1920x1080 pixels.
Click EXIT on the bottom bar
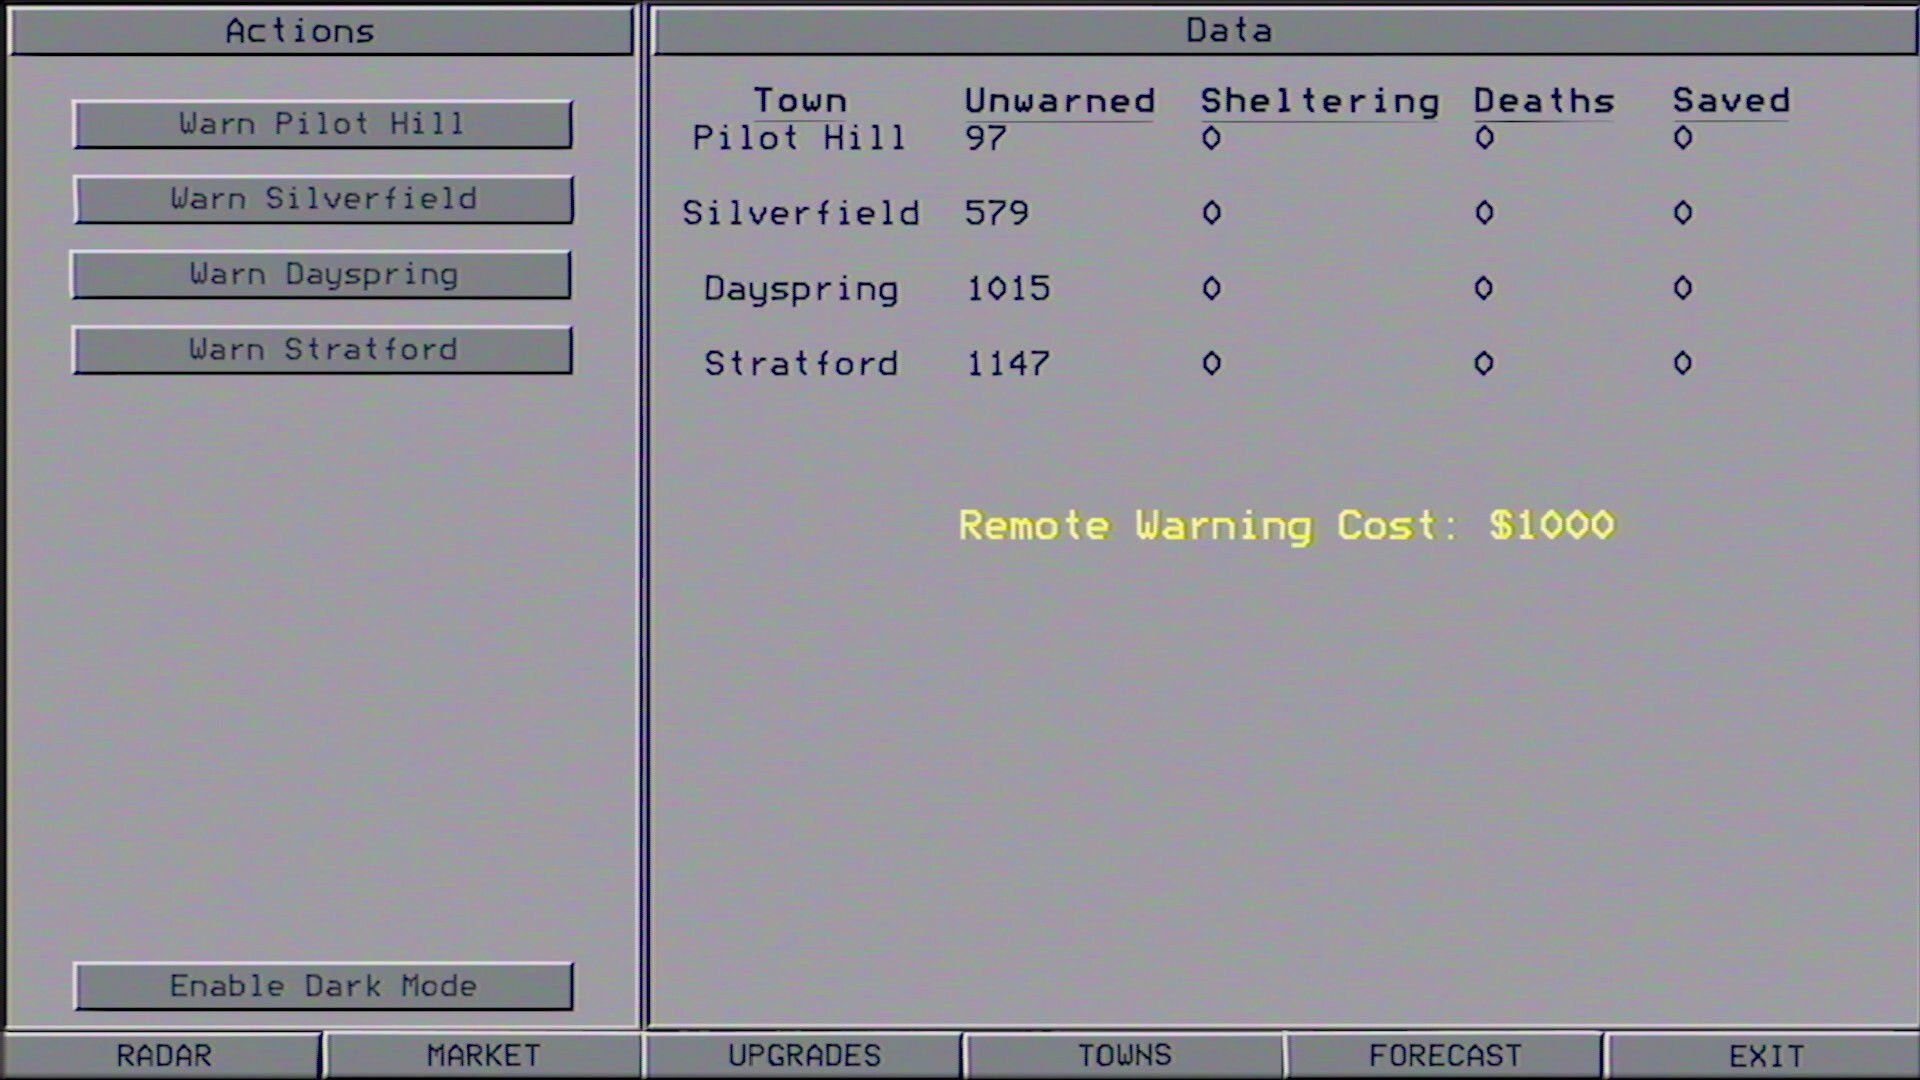click(x=1764, y=1055)
